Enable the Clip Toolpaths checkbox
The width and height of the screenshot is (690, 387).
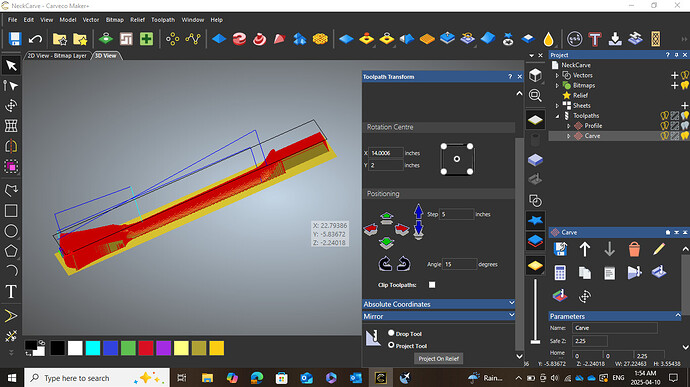pos(432,285)
